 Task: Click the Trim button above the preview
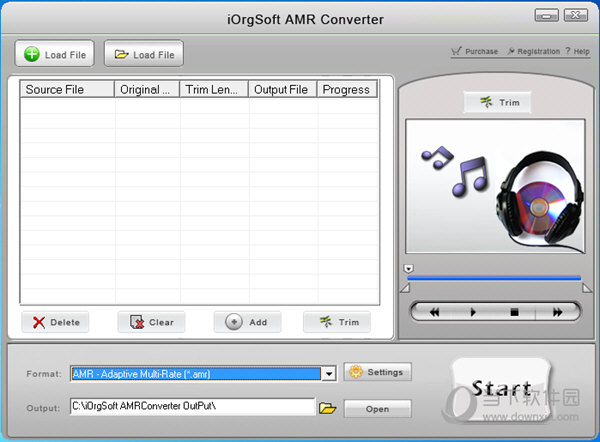pos(497,102)
